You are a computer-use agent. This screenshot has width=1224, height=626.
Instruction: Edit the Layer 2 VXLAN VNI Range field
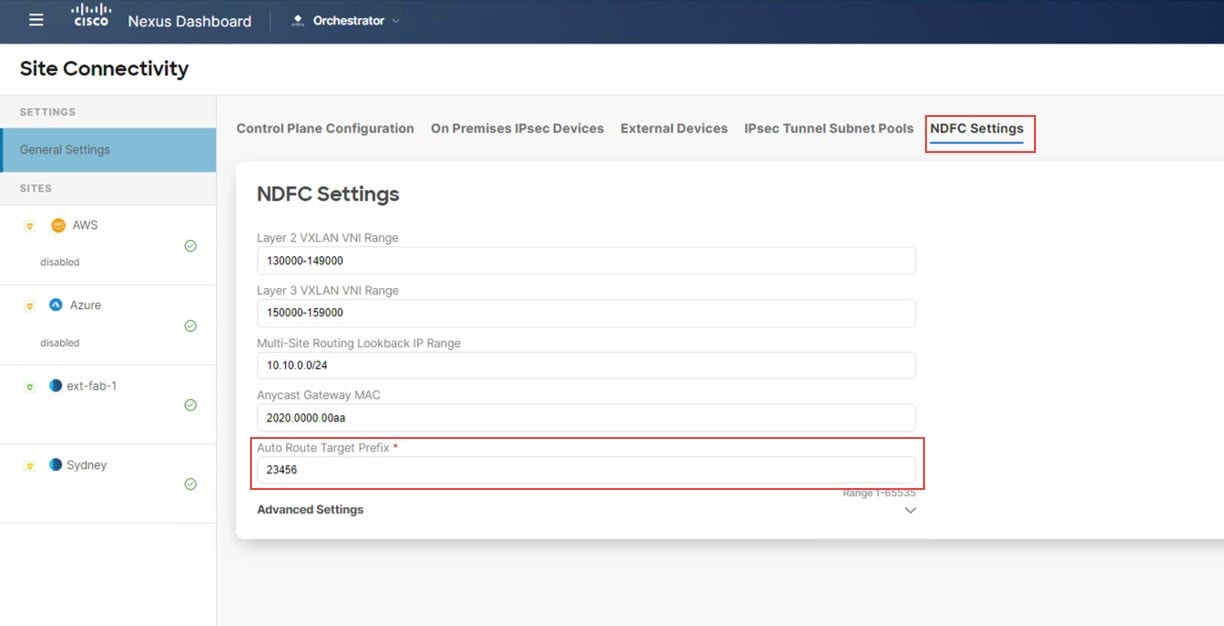(x=586, y=260)
